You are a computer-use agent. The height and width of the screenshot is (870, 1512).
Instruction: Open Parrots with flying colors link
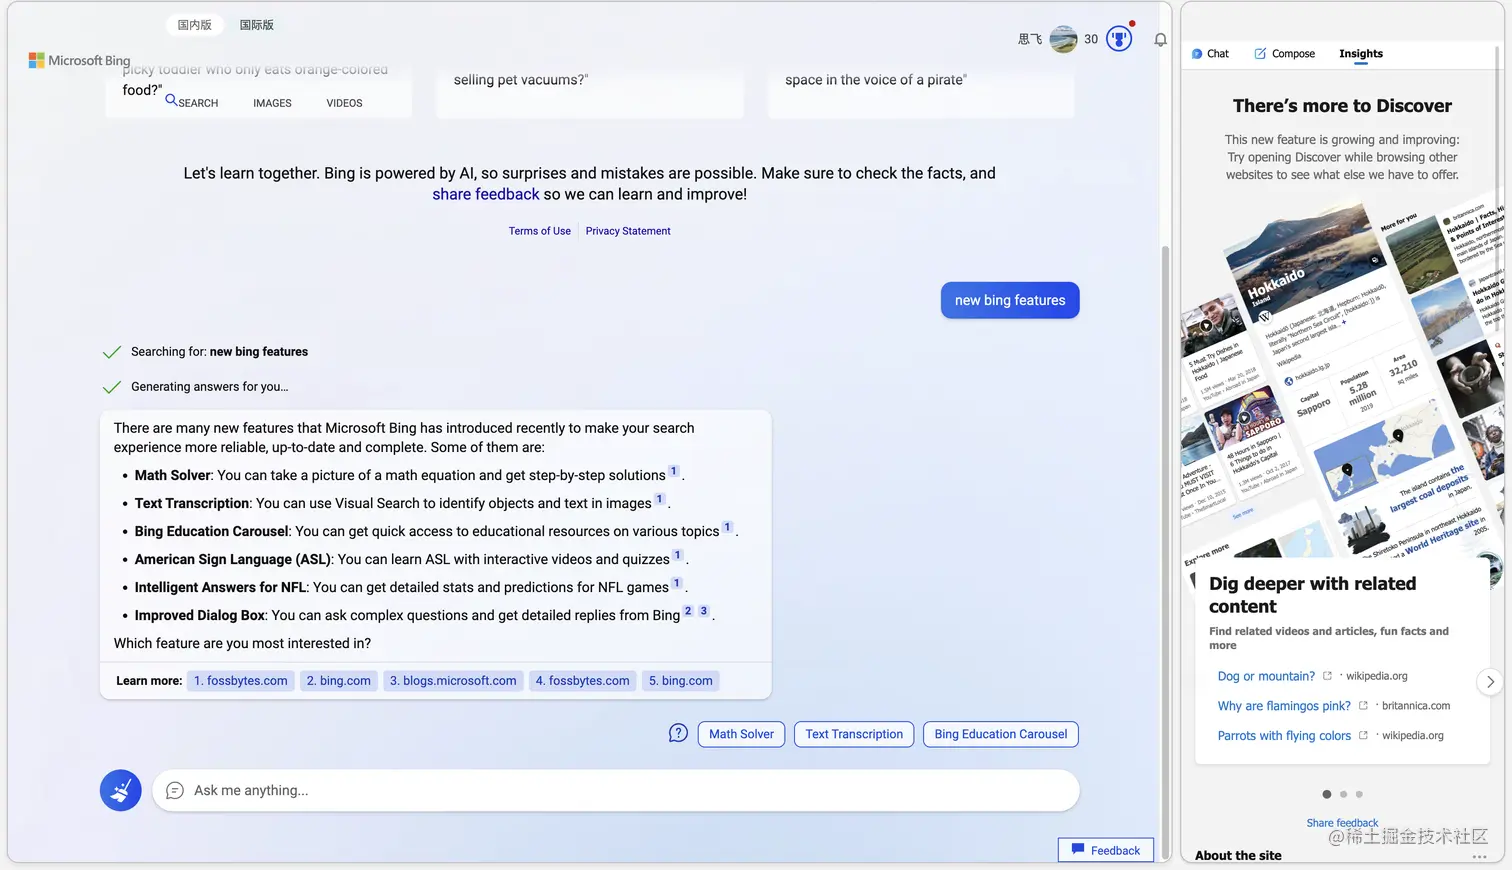pyautogui.click(x=1284, y=736)
